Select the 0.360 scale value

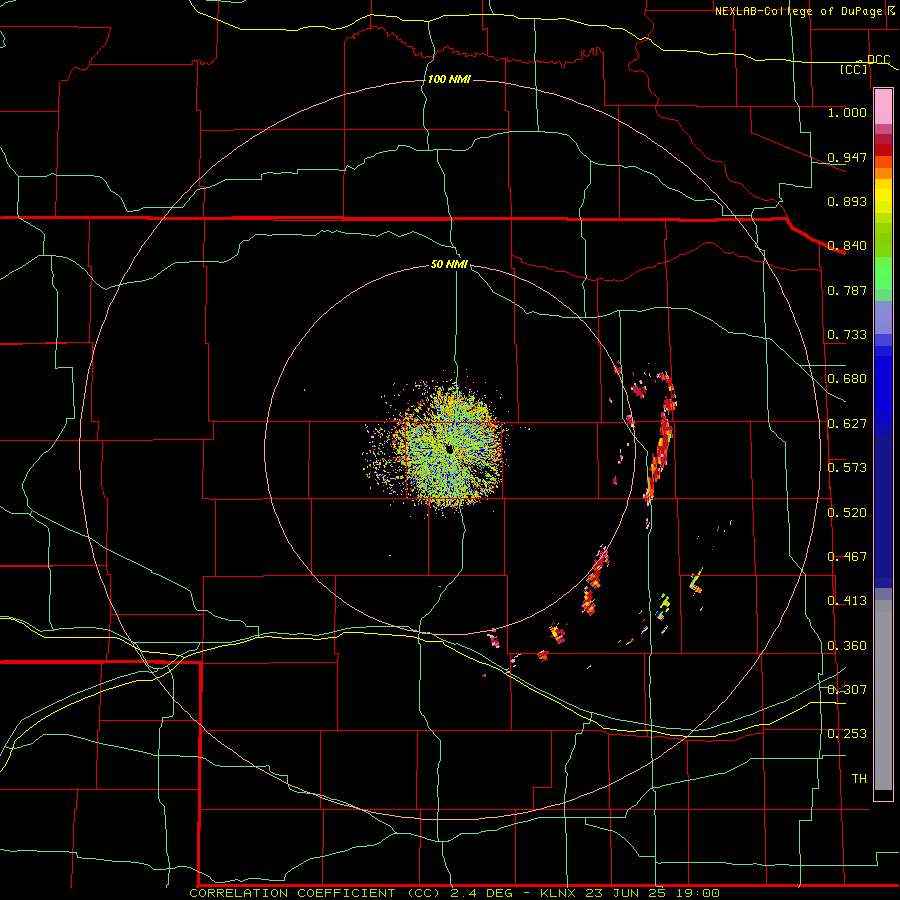pyautogui.click(x=847, y=646)
